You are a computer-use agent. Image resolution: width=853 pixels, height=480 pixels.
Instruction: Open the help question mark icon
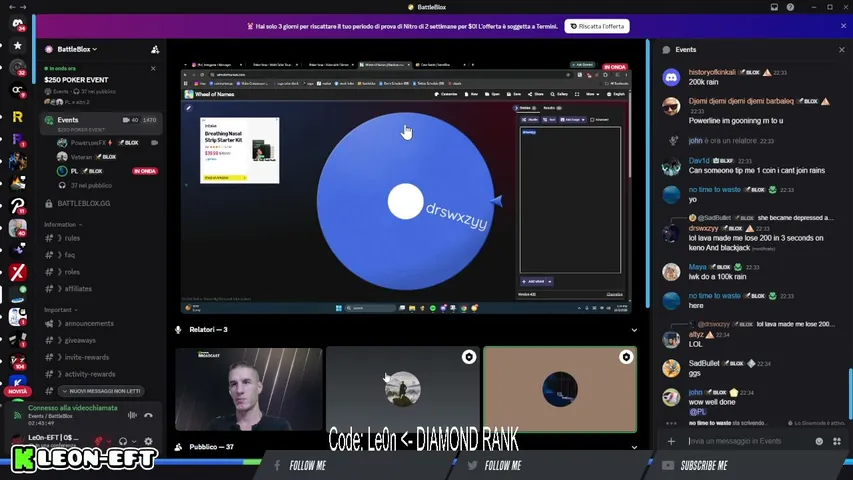click(x=790, y=7)
